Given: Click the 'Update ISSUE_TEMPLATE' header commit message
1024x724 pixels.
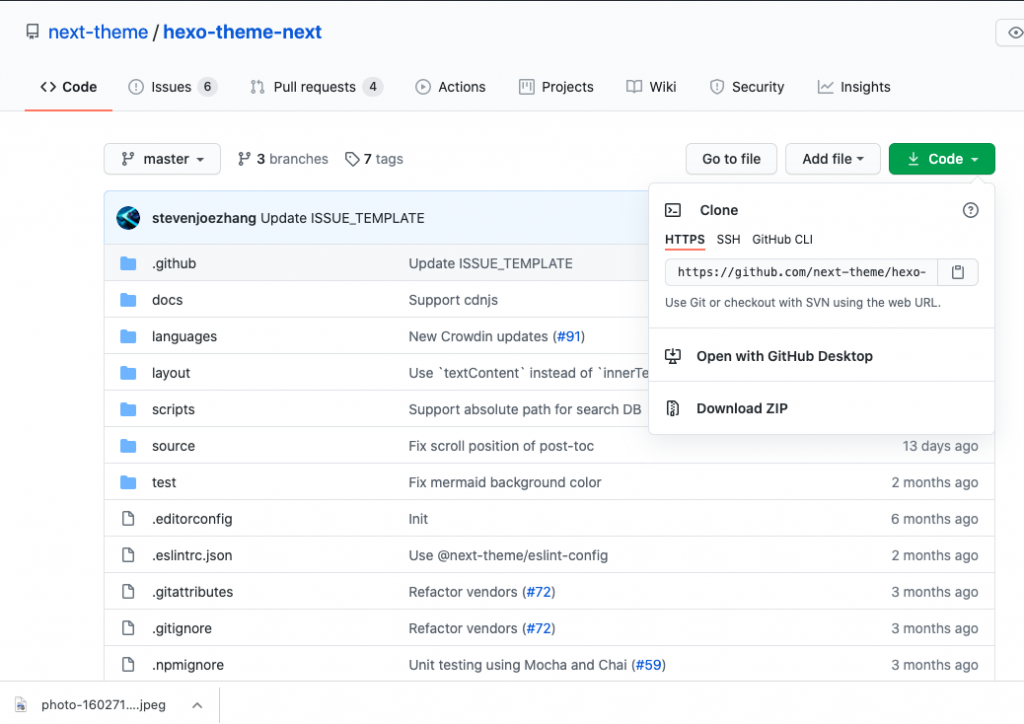Looking at the screenshot, I should click(342, 218).
